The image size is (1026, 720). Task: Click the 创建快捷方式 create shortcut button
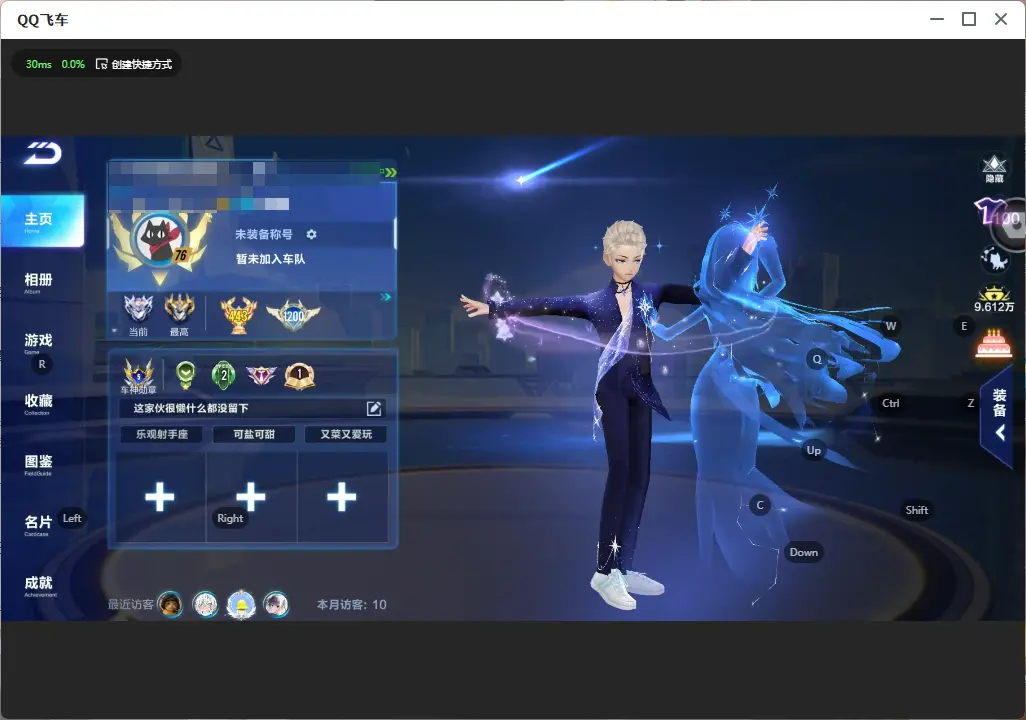(134, 64)
